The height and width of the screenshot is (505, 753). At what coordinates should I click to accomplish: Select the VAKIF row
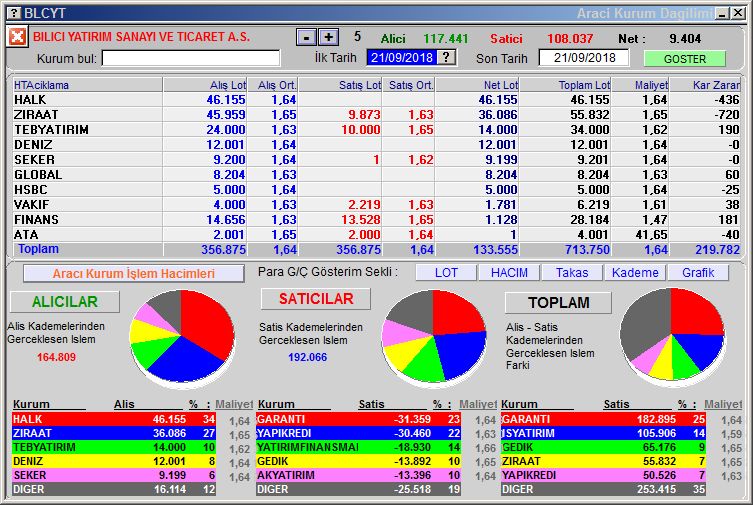click(x=376, y=204)
